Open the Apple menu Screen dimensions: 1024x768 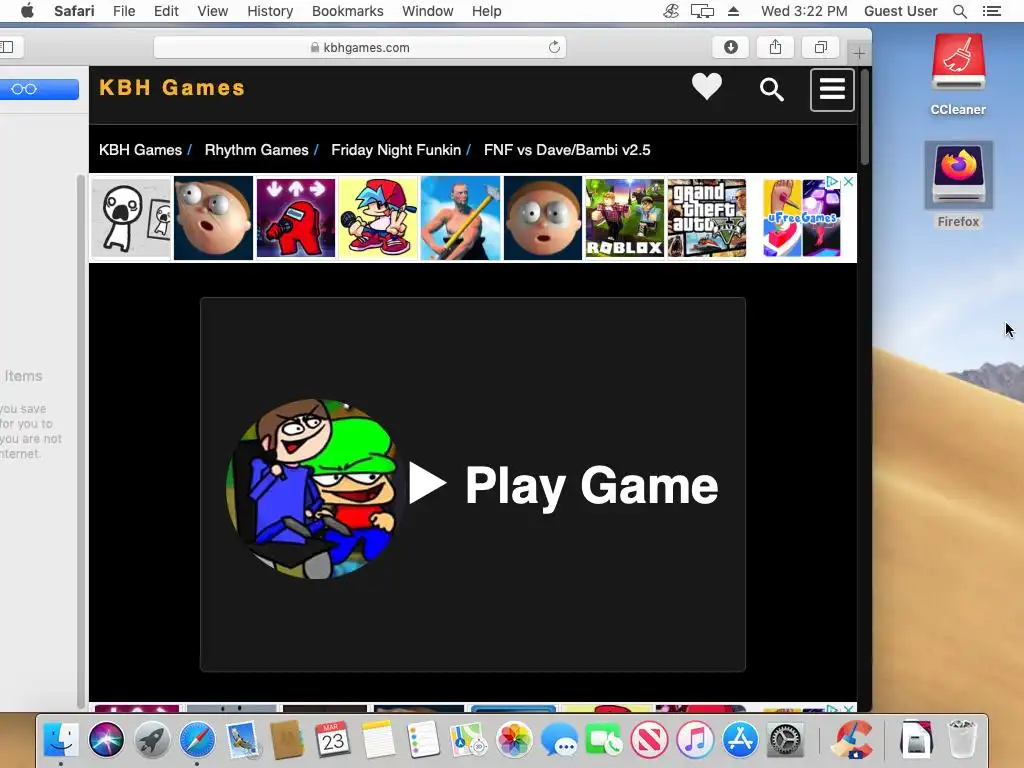click(27, 11)
